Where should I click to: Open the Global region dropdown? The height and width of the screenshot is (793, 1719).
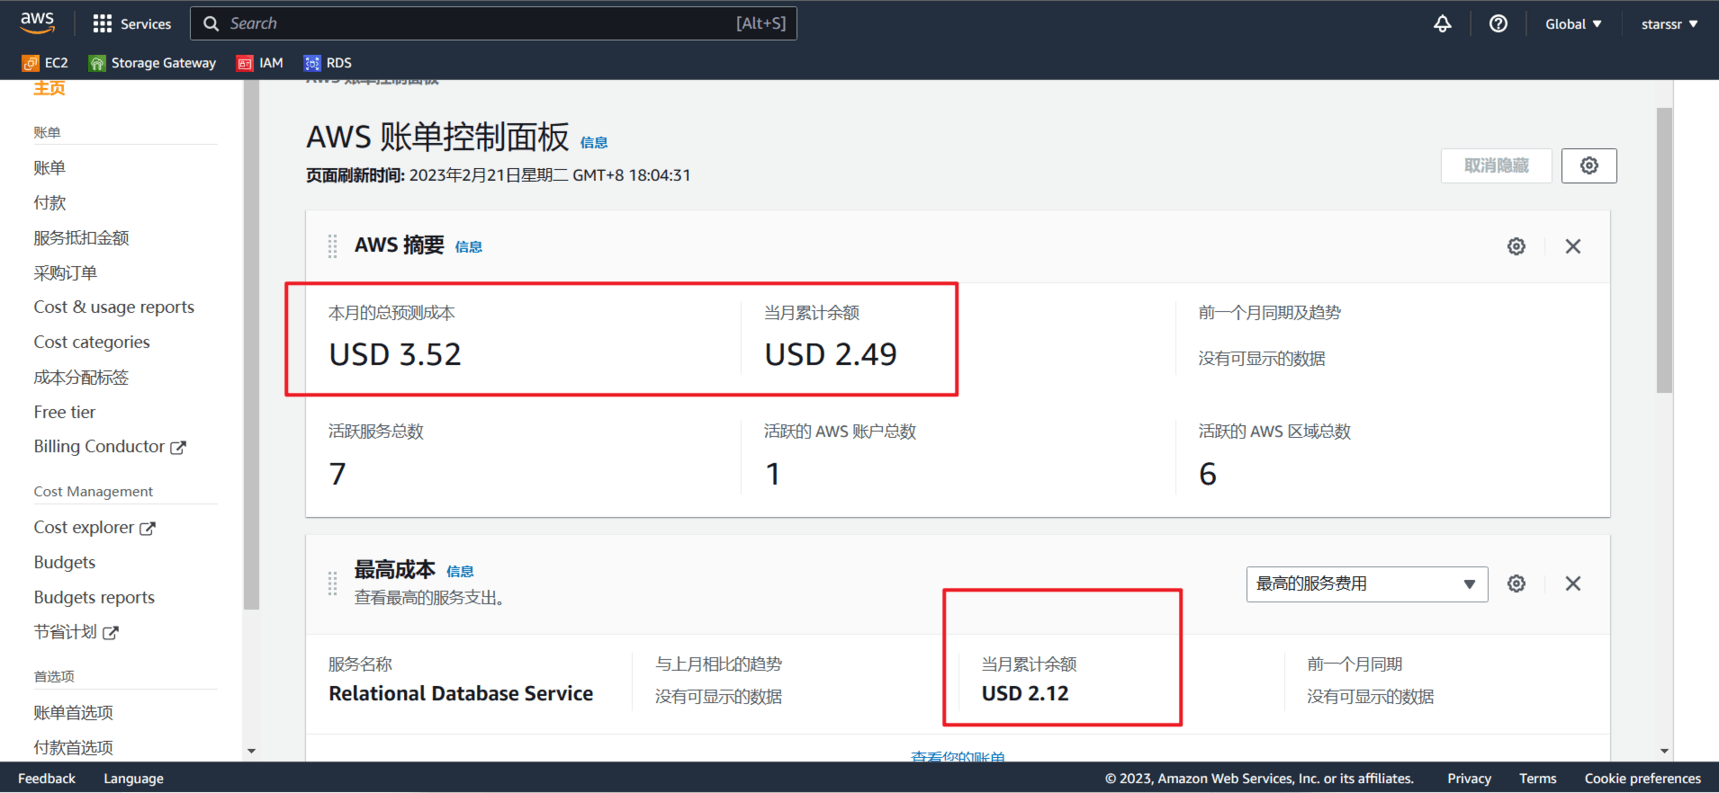point(1573,24)
